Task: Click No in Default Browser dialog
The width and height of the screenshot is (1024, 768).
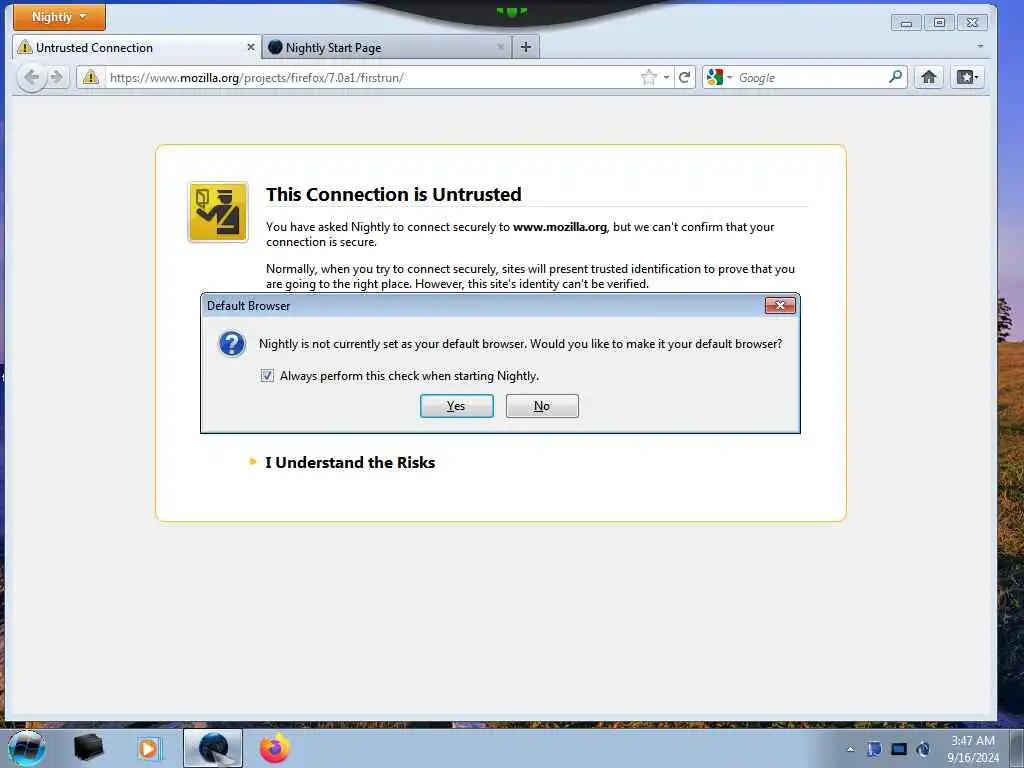Action: click(x=542, y=406)
